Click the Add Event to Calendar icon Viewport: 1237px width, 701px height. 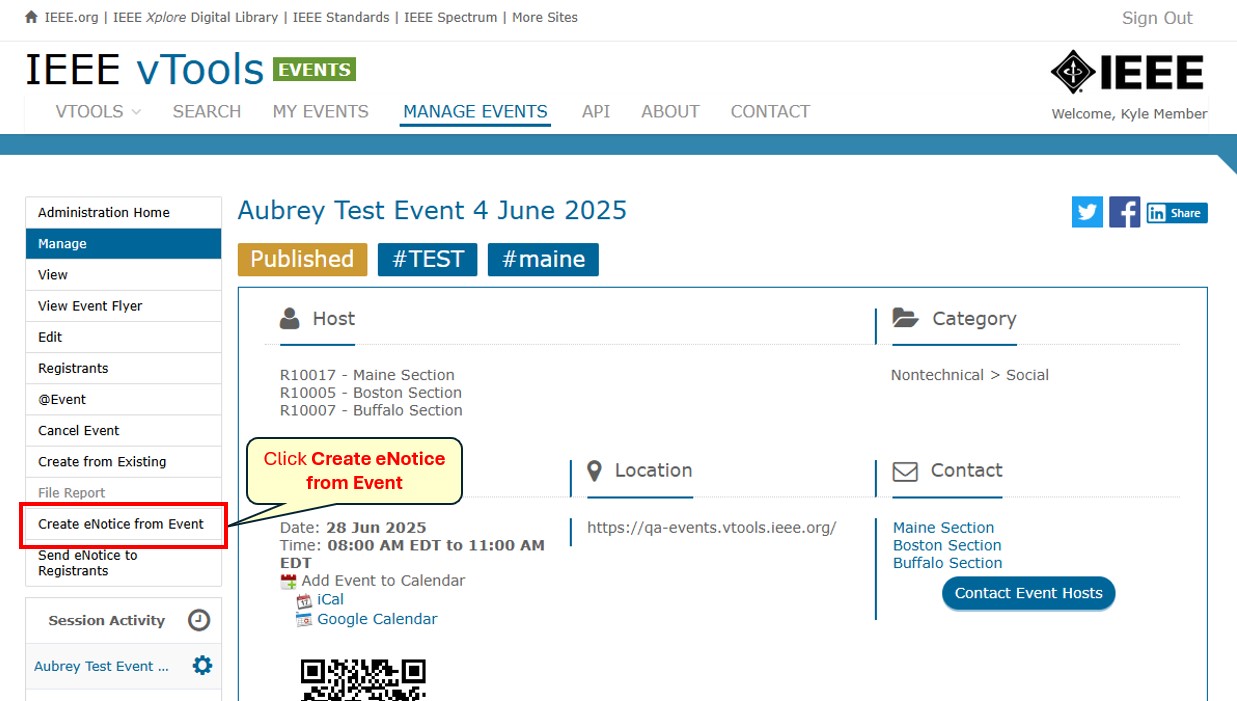point(288,581)
